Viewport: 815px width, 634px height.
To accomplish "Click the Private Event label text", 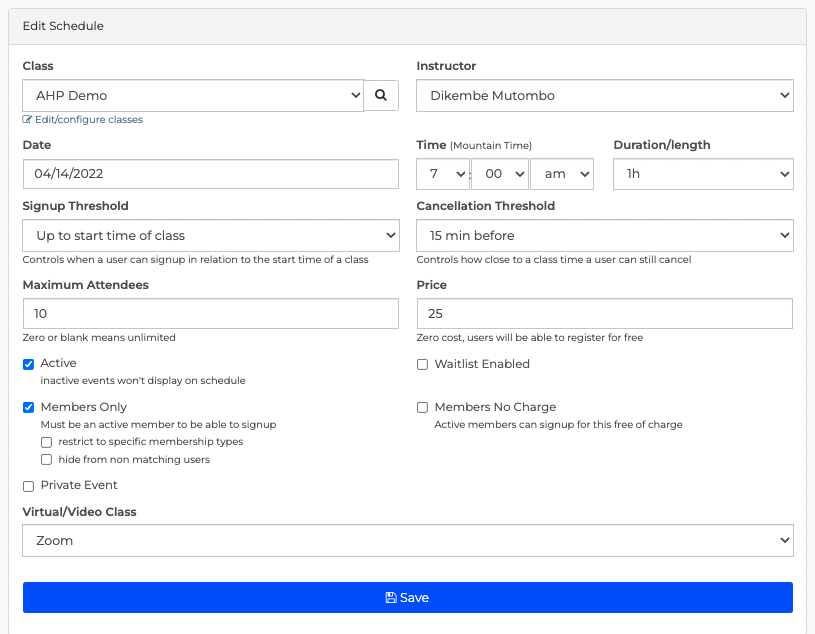I will pyautogui.click(x=79, y=485).
